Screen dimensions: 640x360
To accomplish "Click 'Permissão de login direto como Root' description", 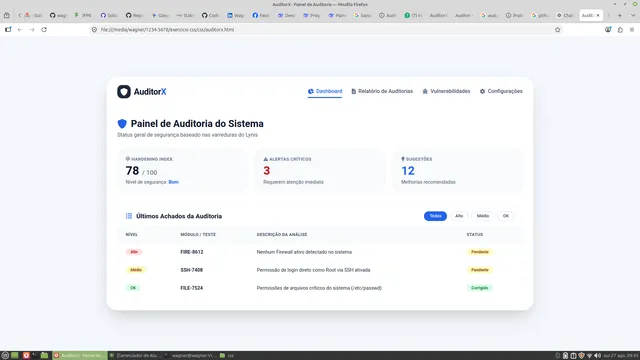I will tap(313, 270).
